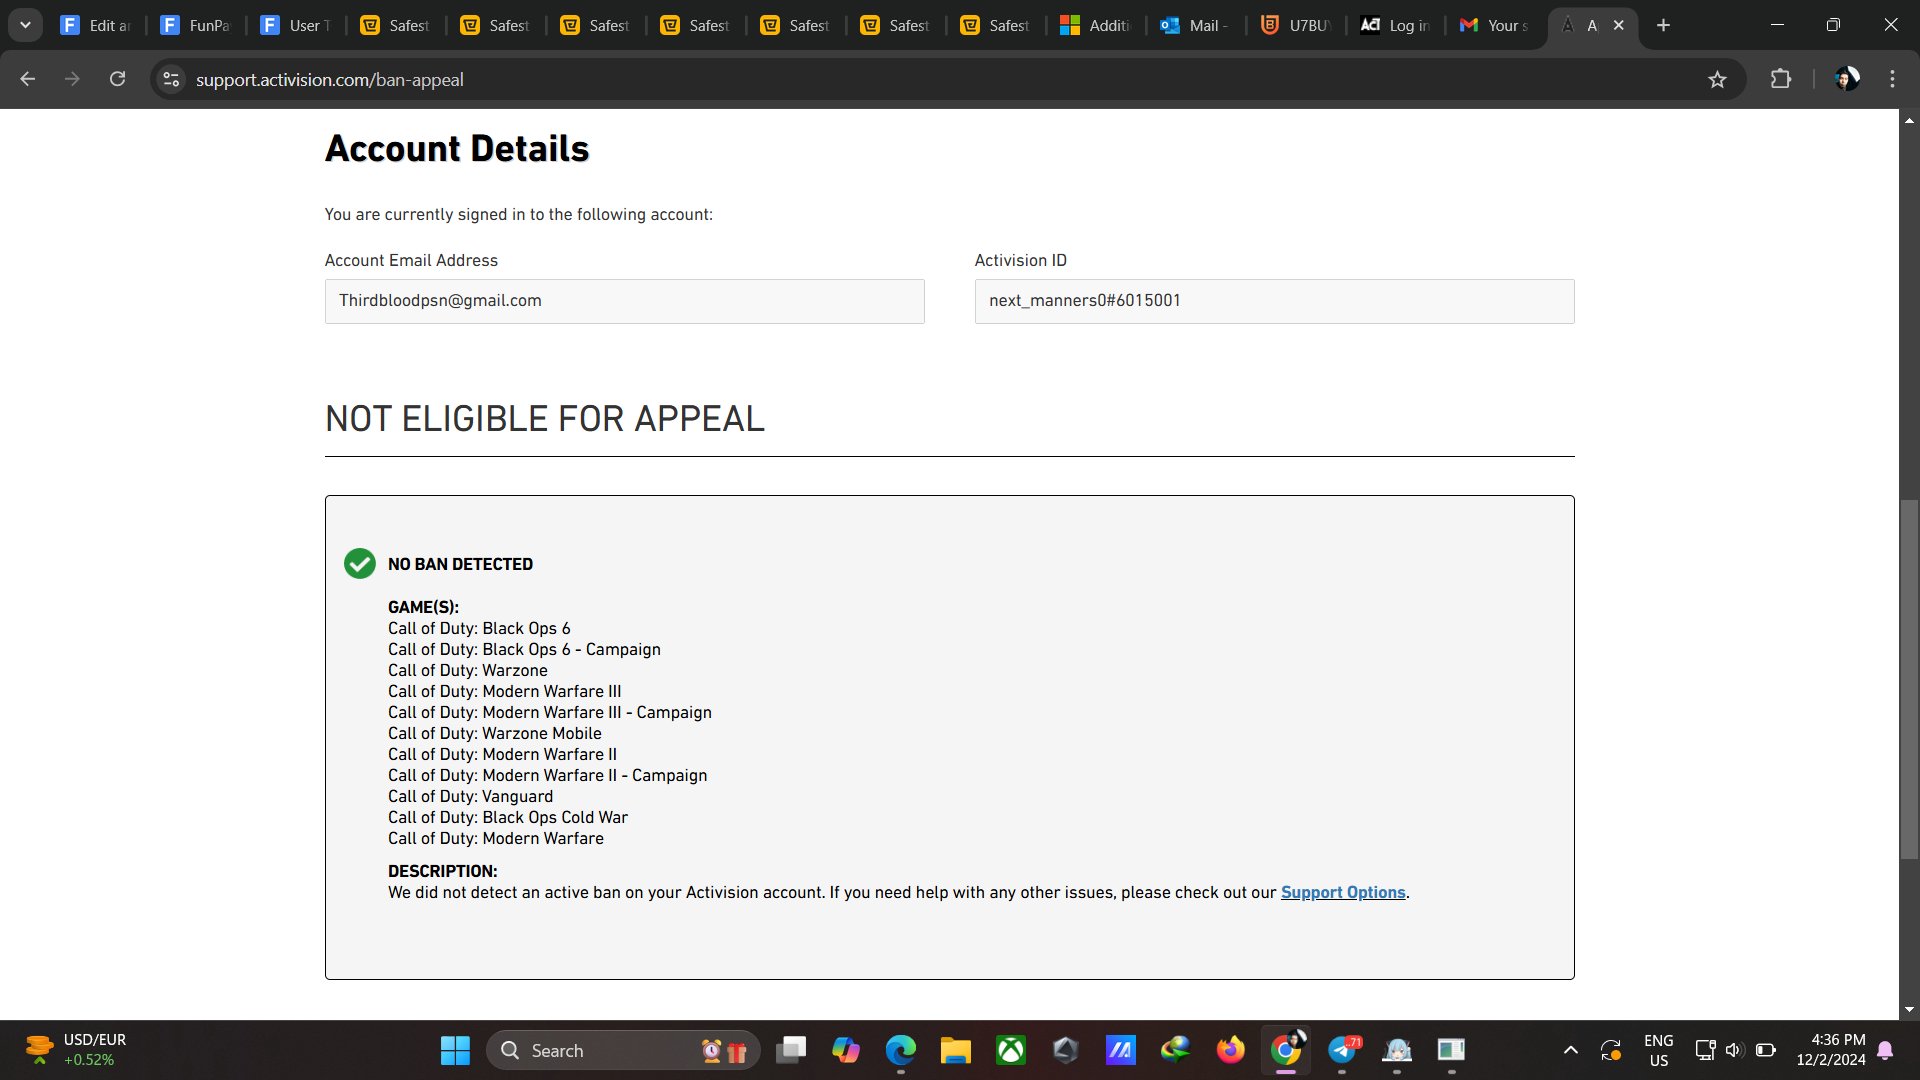This screenshot has width=1920, height=1080.
Task: Switch to the Microsoft 'Additi' tab
Action: [1096, 25]
